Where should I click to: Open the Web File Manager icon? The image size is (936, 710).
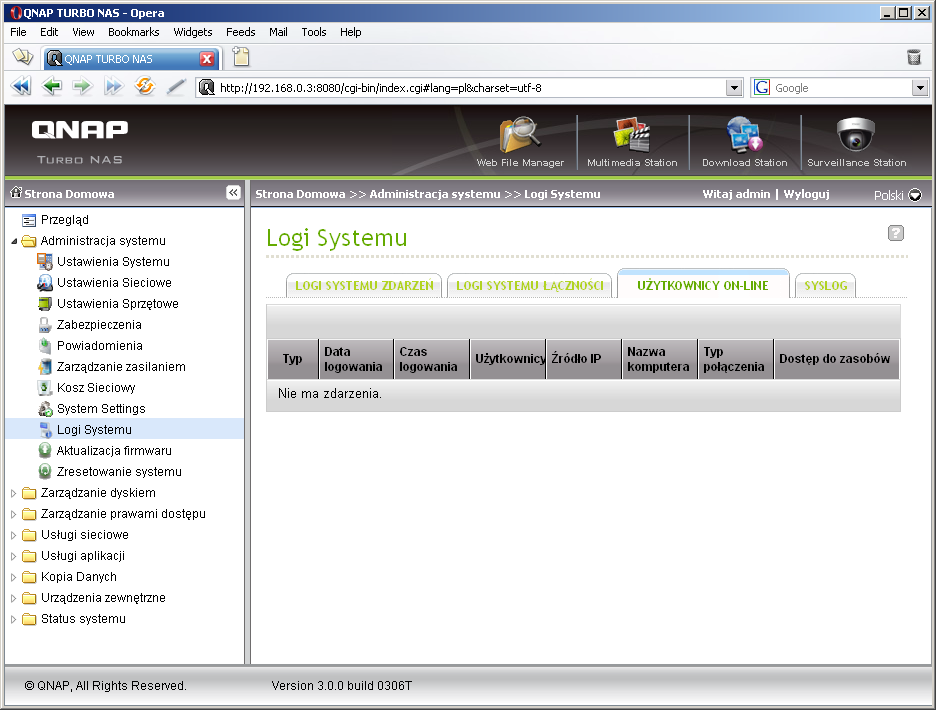click(519, 135)
